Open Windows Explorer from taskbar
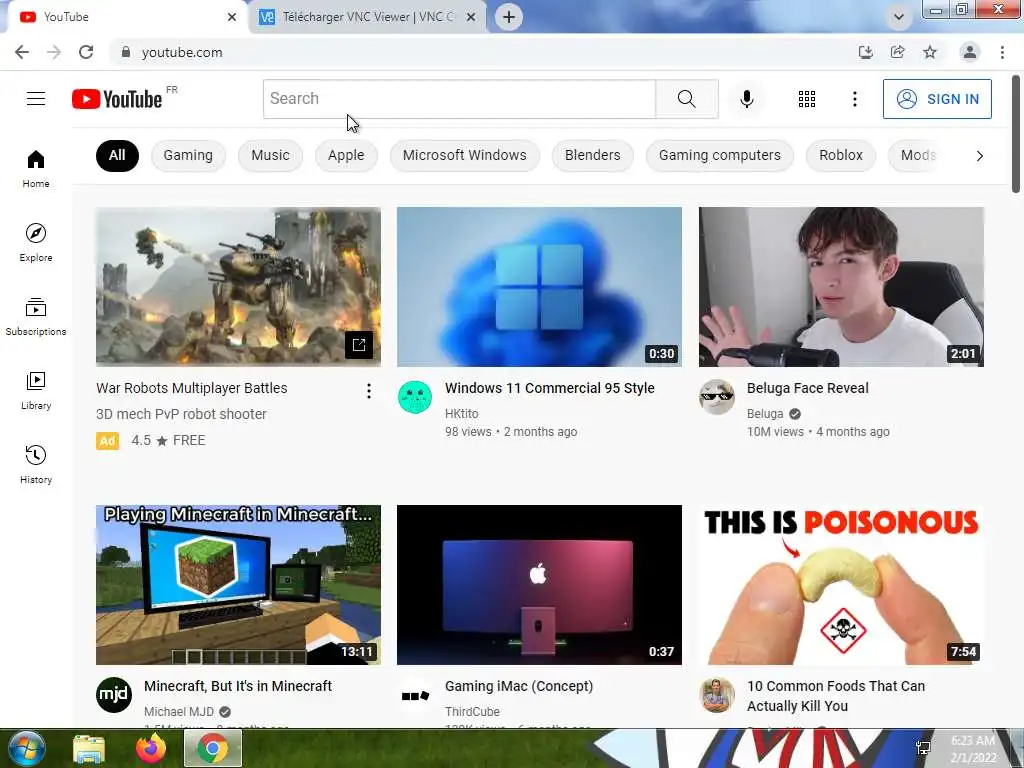 click(89, 748)
